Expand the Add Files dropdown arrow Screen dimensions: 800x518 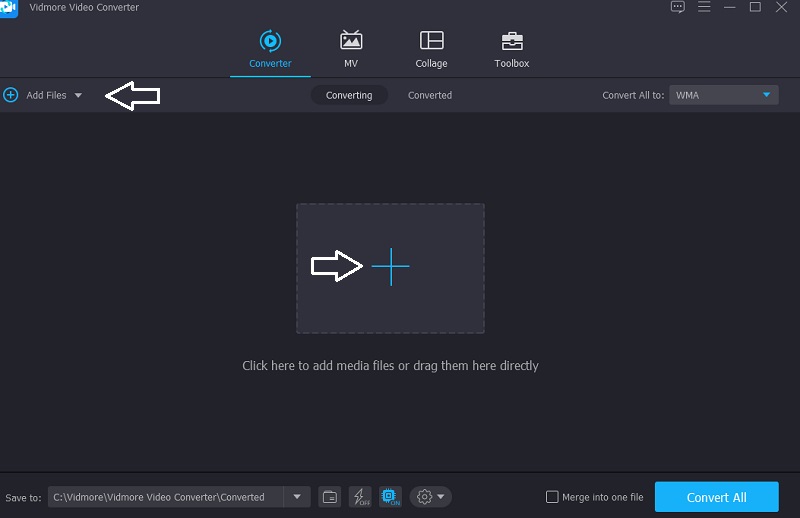tap(78, 95)
